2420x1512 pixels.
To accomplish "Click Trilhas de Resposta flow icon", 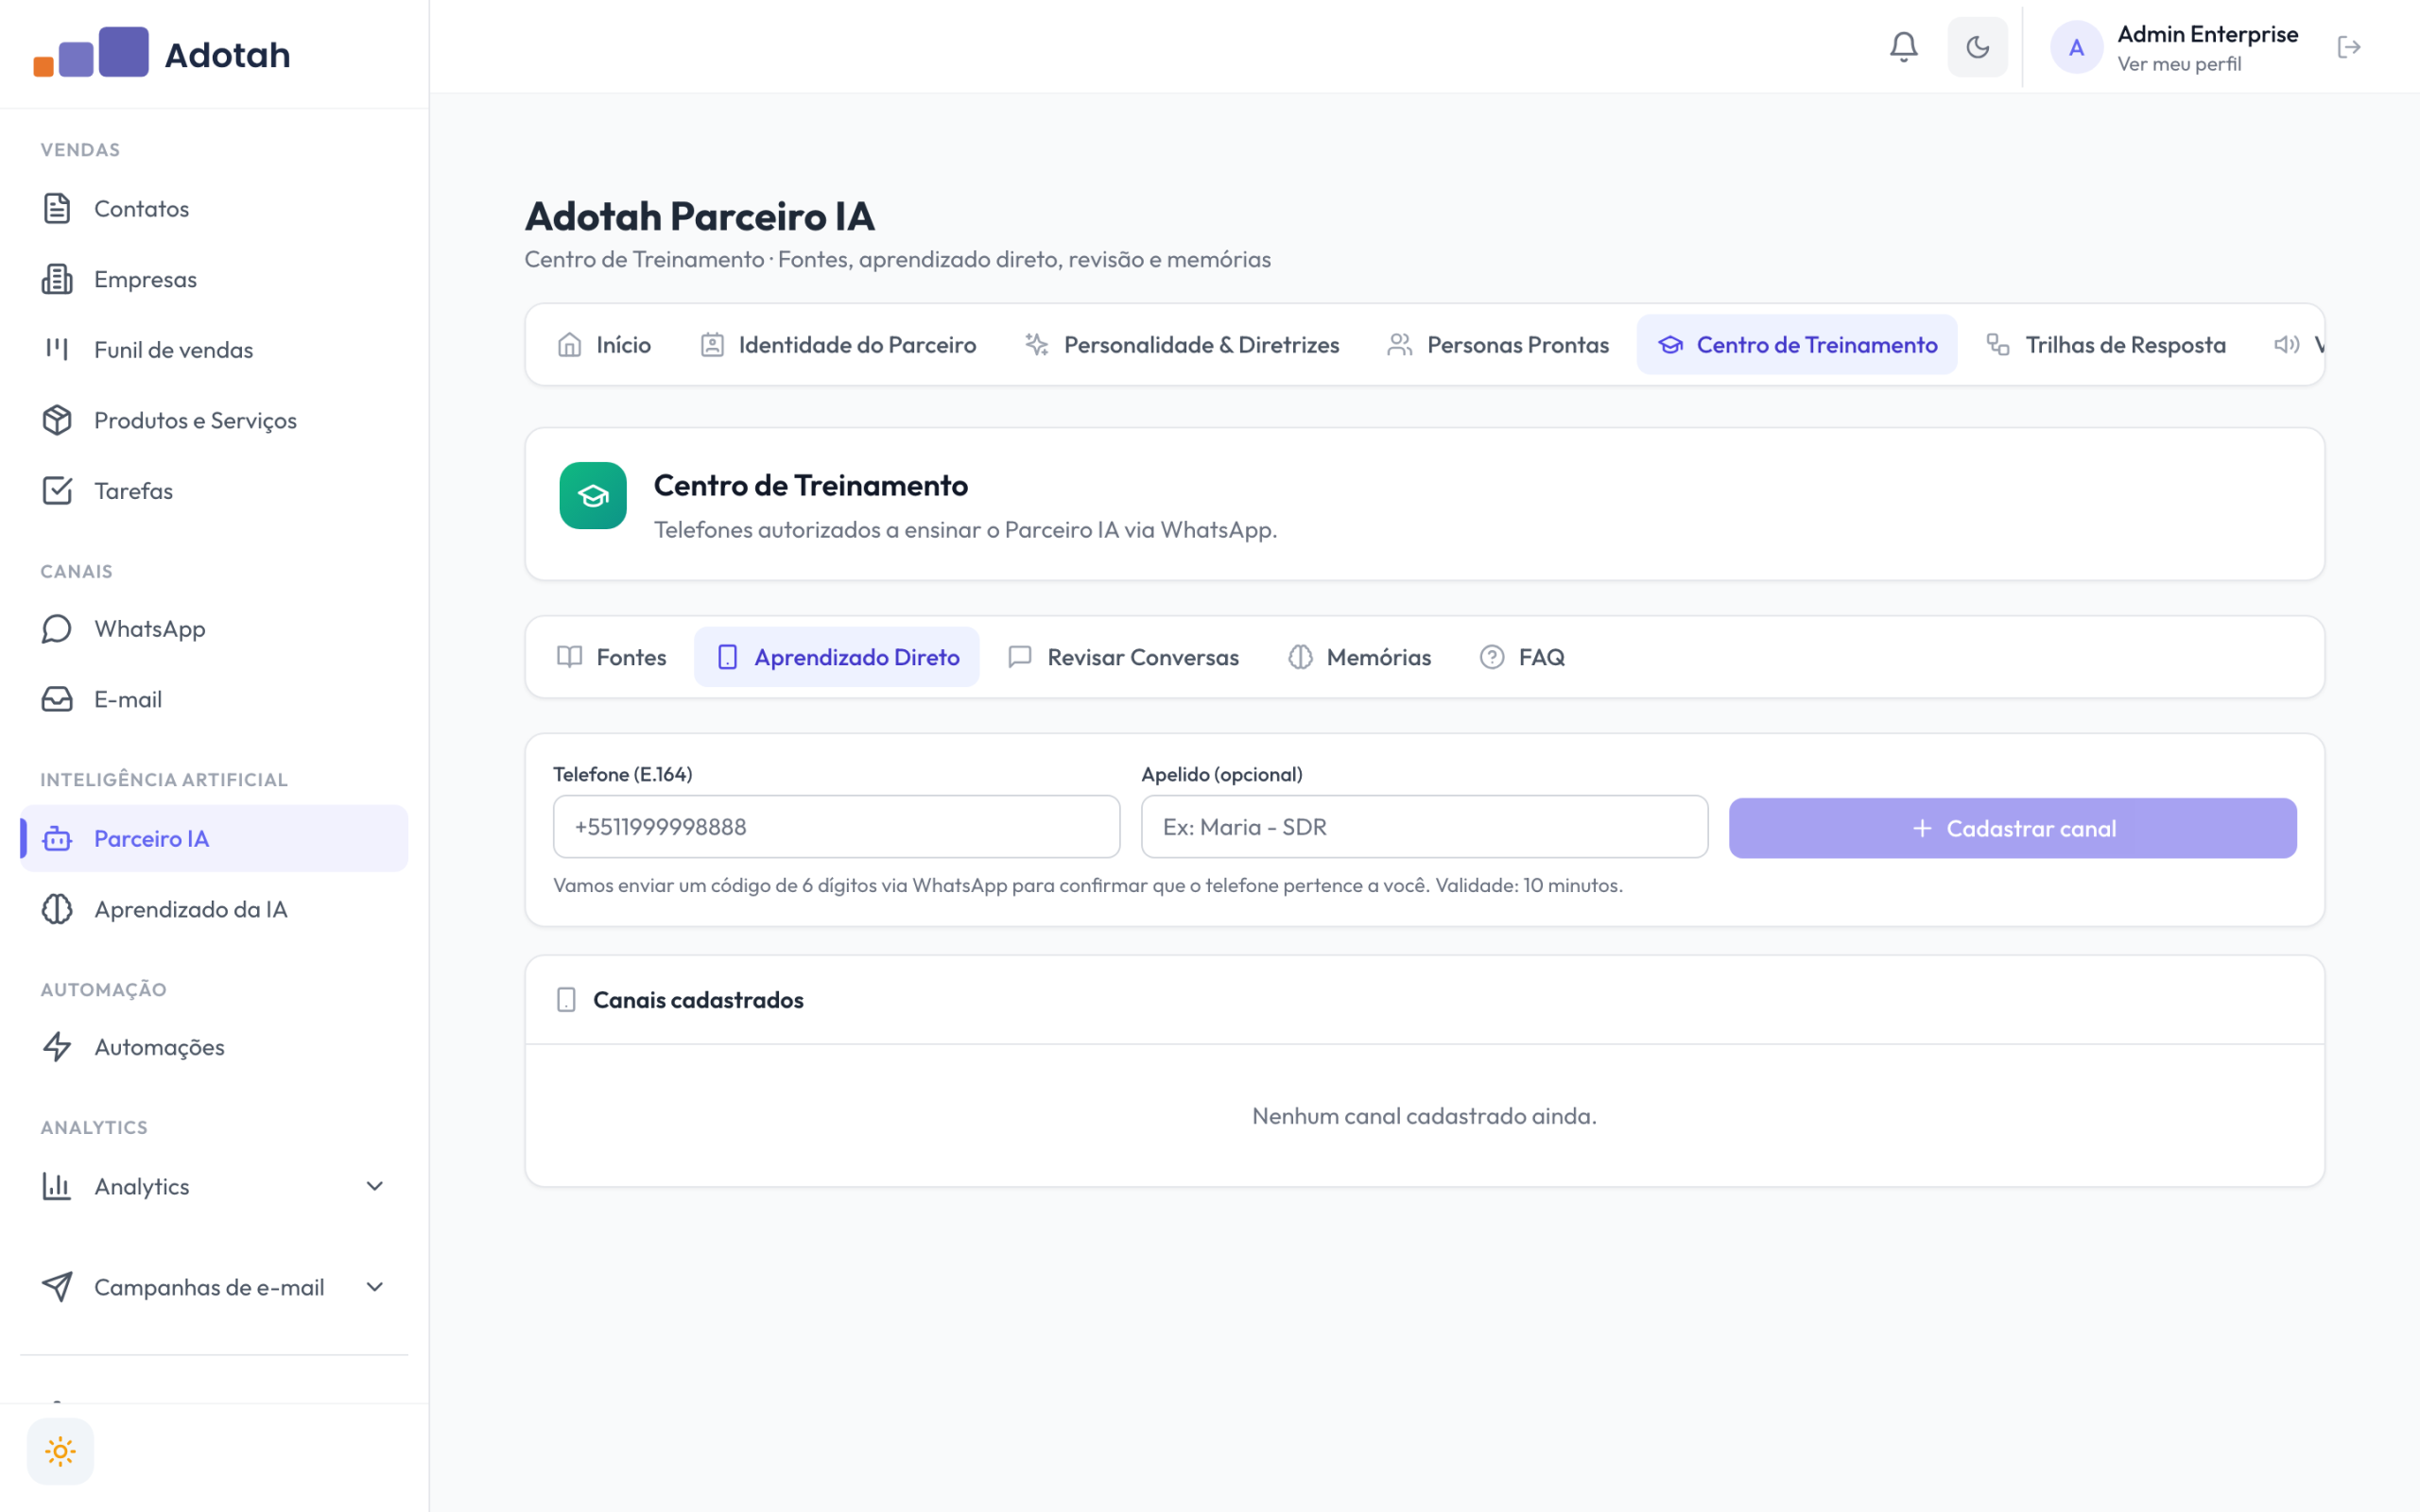I will point(1998,345).
